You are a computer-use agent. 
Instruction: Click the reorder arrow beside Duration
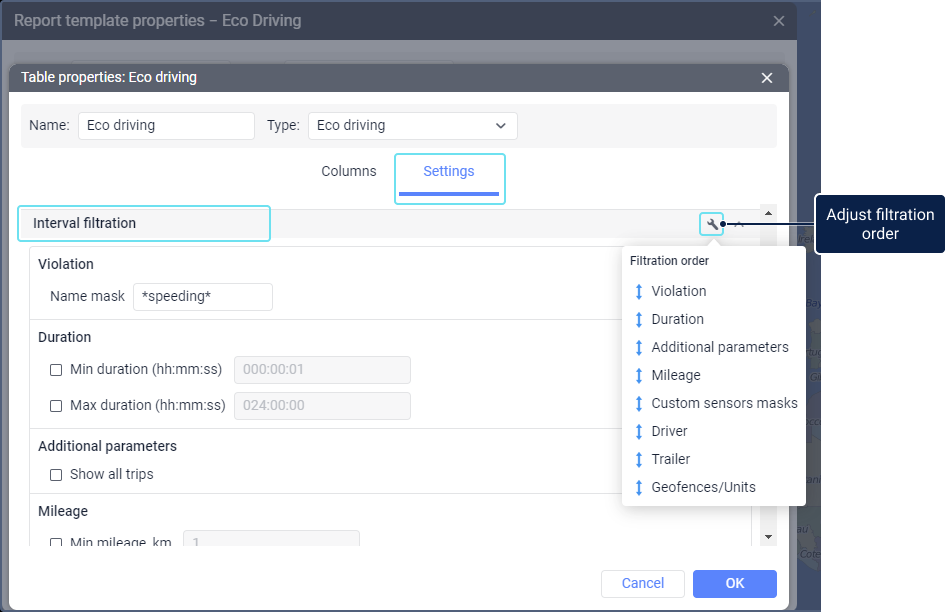(x=638, y=319)
